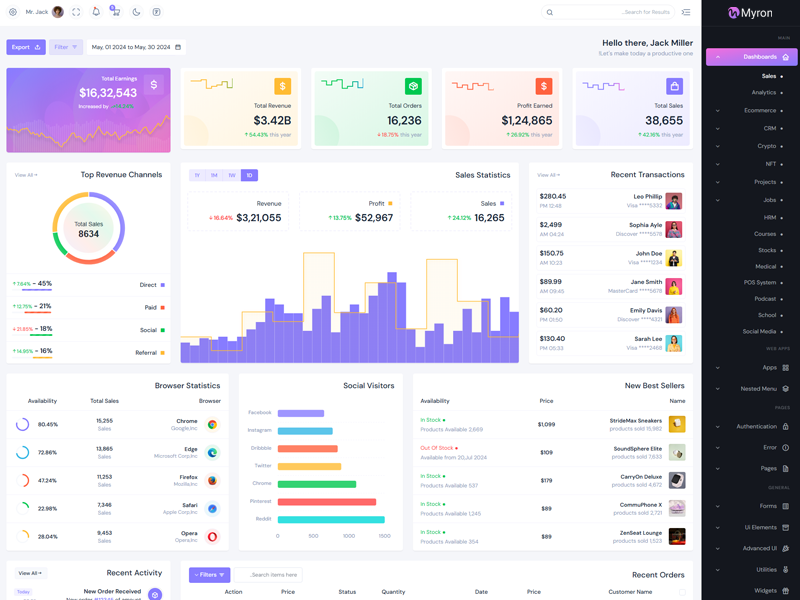
Task: Open Analytics in the Dashboards submenu
Action: click(x=764, y=93)
